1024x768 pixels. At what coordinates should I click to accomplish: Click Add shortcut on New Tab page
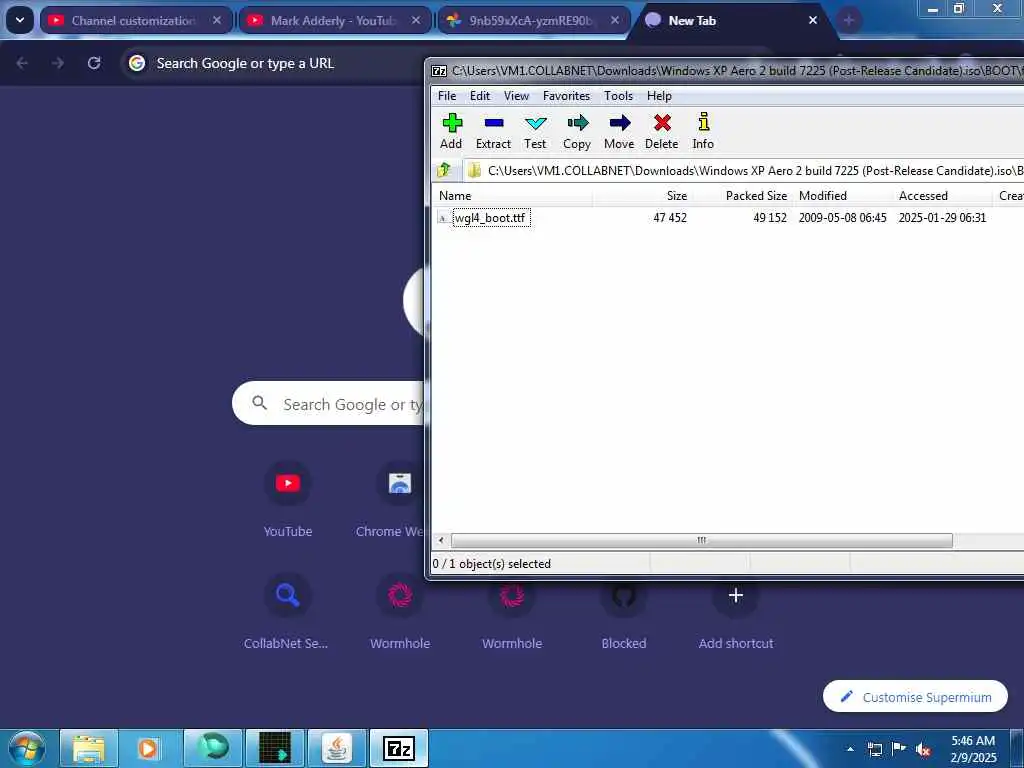click(736, 612)
